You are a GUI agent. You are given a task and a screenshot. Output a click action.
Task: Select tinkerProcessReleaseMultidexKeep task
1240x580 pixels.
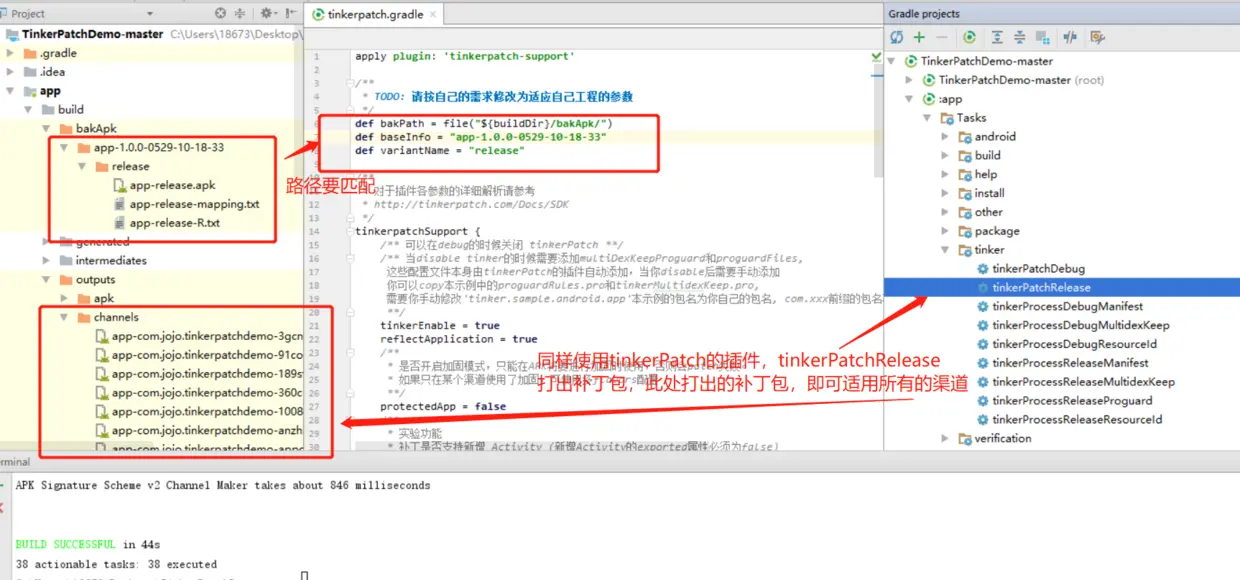[1083, 382]
